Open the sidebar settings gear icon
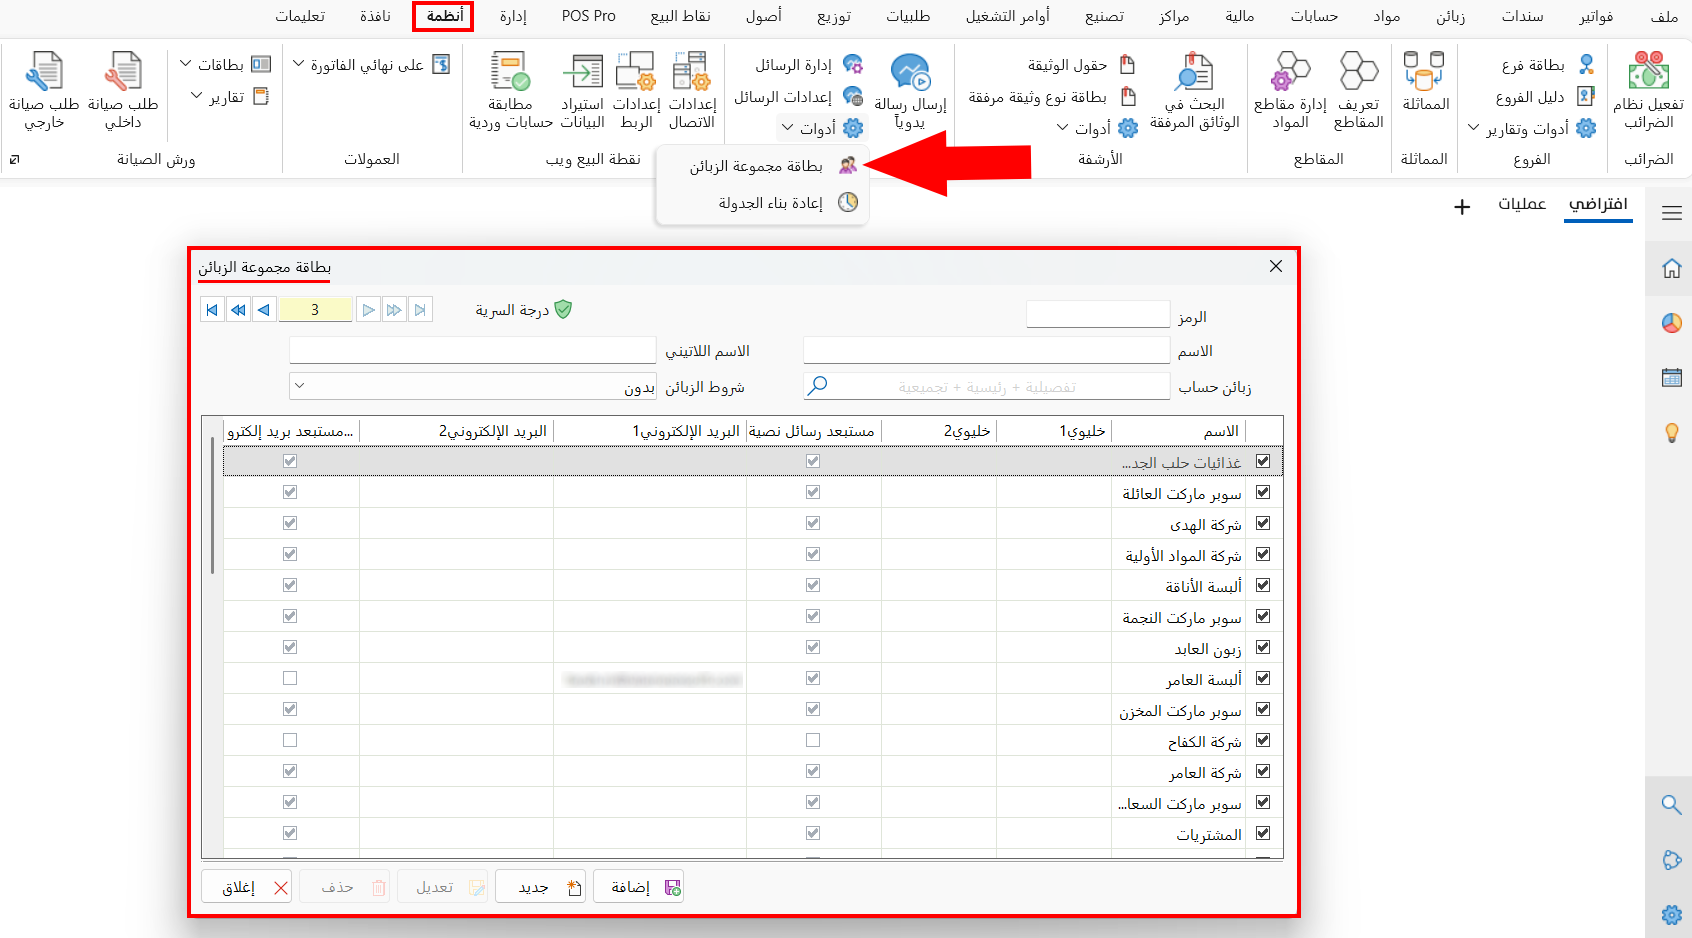The image size is (1692, 938). click(x=1671, y=914)
